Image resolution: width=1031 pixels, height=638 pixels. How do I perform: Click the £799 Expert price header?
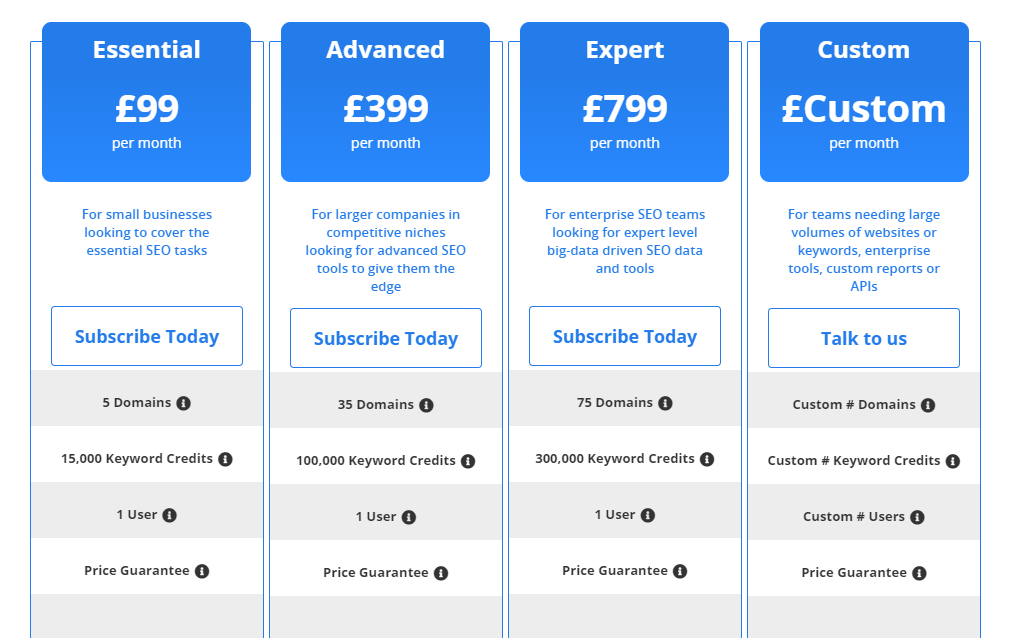pos(624,108)
